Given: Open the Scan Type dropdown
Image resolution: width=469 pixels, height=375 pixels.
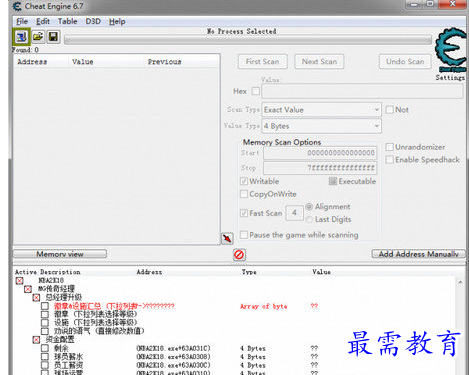Looking at the screenshot, I should point(321,110).
